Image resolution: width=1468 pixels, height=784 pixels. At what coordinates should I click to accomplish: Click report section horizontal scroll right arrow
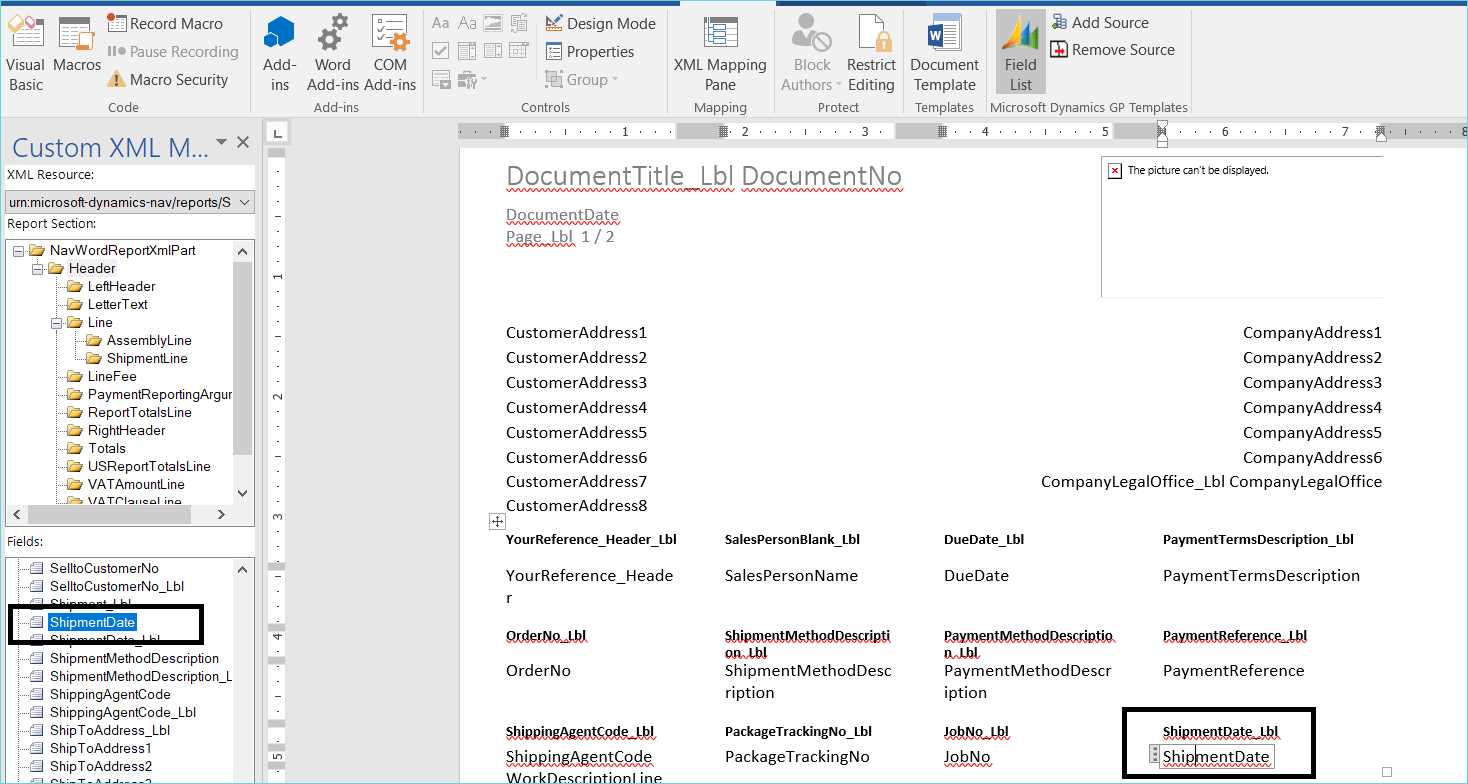tap(223, 514)
